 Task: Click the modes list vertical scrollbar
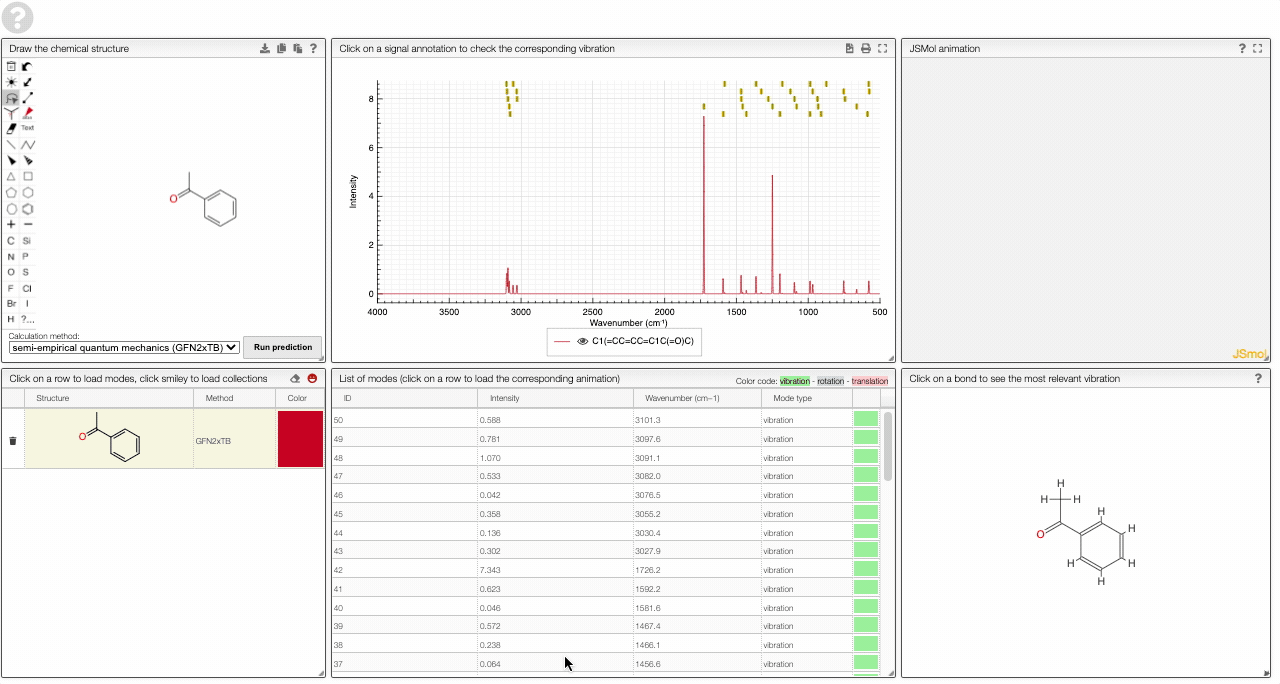[x=888, y=446]
